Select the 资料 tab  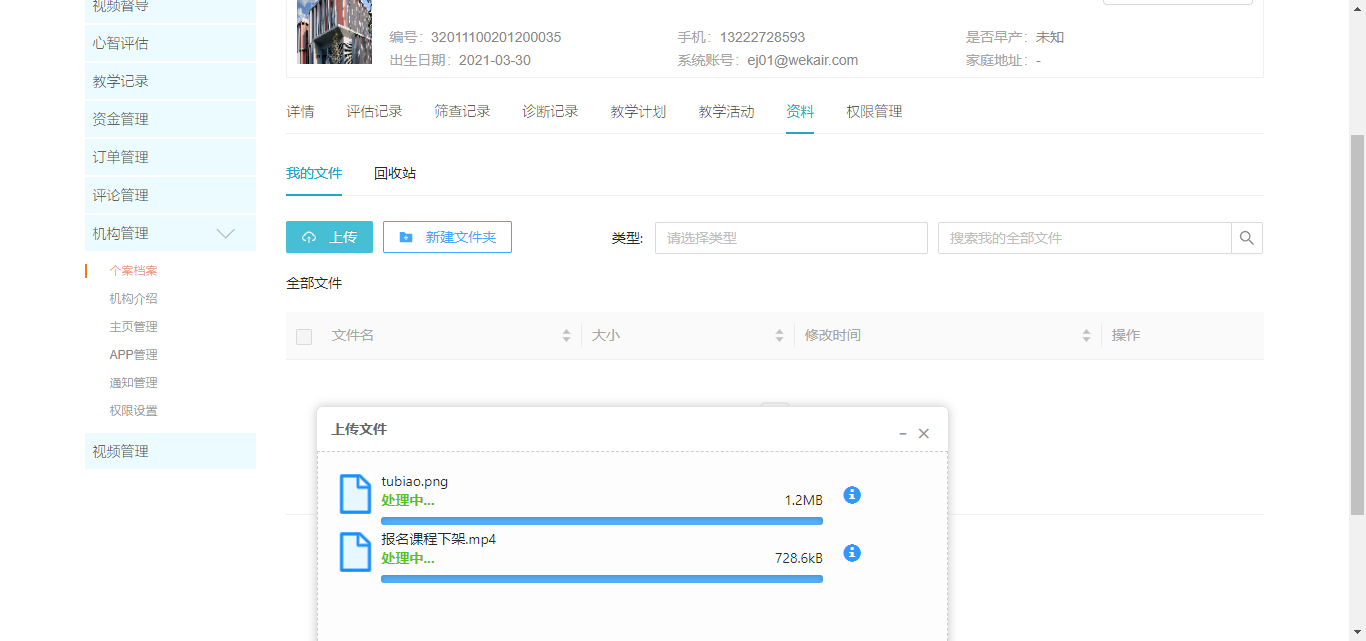tap(800, 112)
